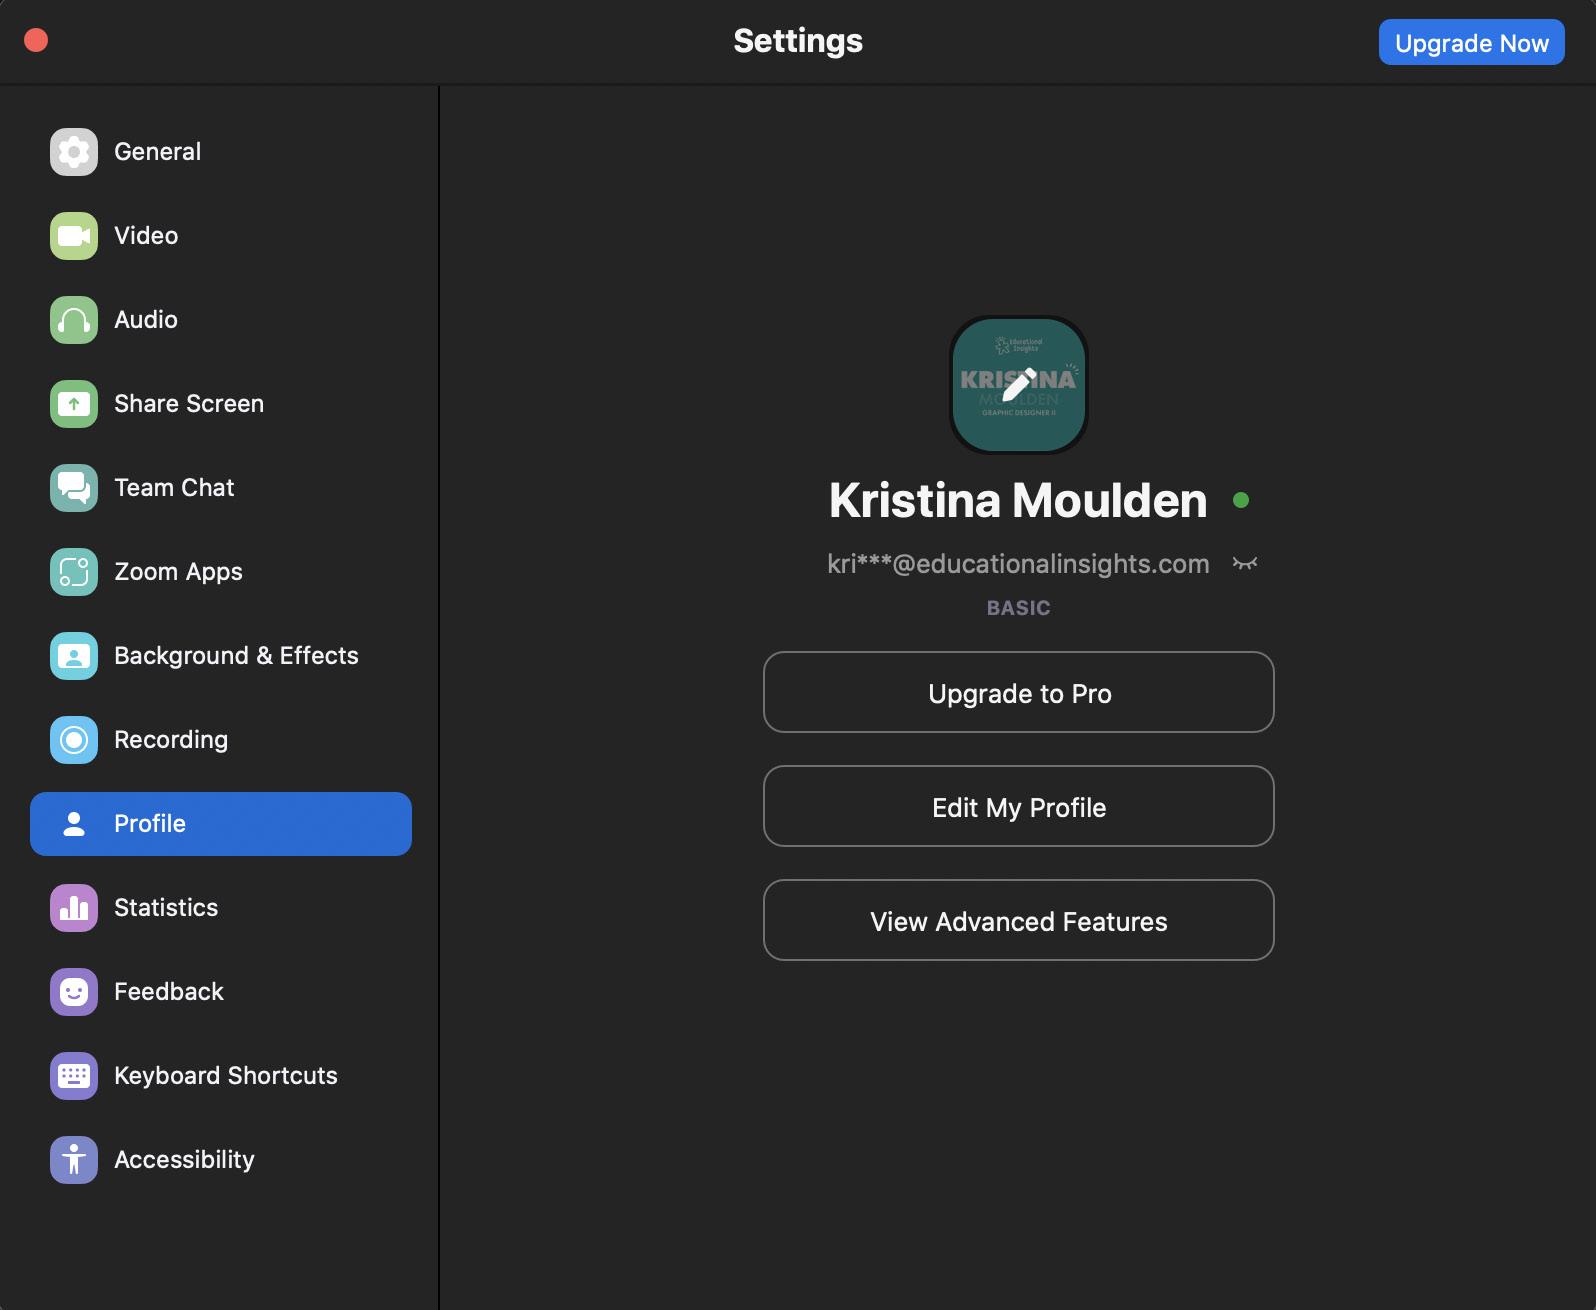Click the "BASIC" plan label

pyautogui.click(x=1019, y=608)
